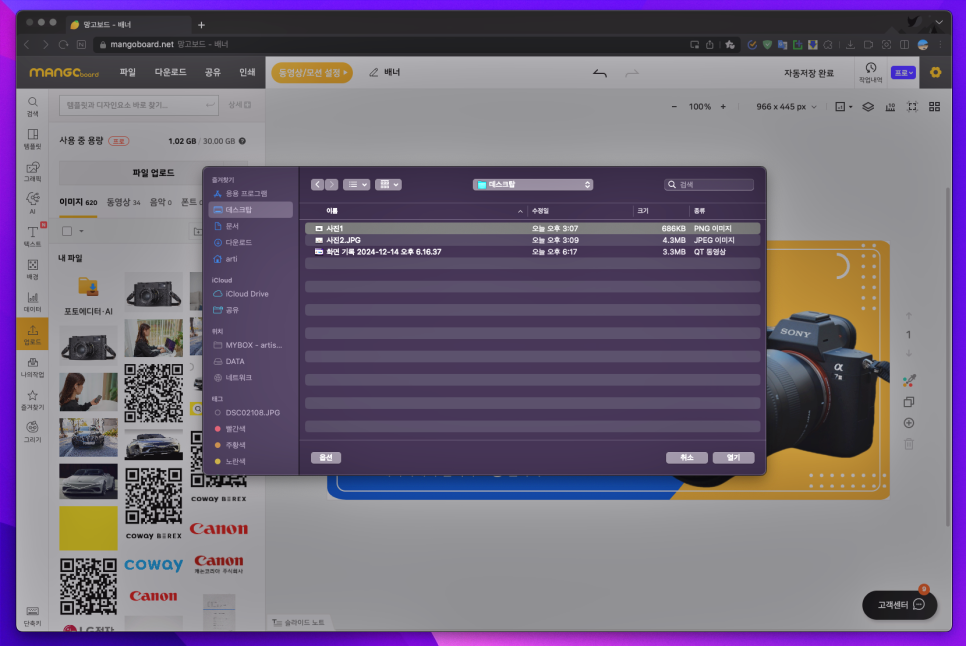This screenshot has height=646, width=966.
Task: Open the 텍스트 text panel
Action: 33,236
